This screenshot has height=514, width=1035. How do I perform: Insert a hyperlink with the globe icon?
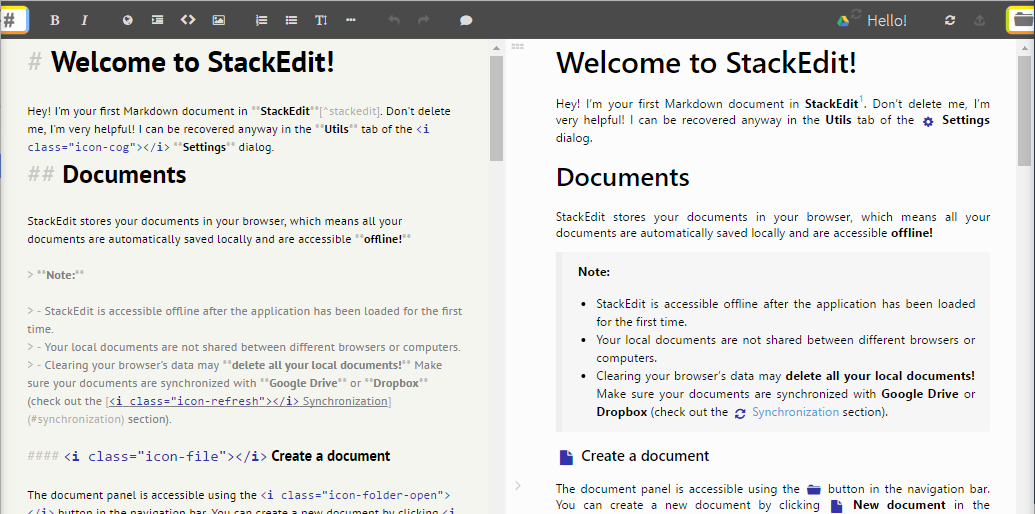coord(128,20)
